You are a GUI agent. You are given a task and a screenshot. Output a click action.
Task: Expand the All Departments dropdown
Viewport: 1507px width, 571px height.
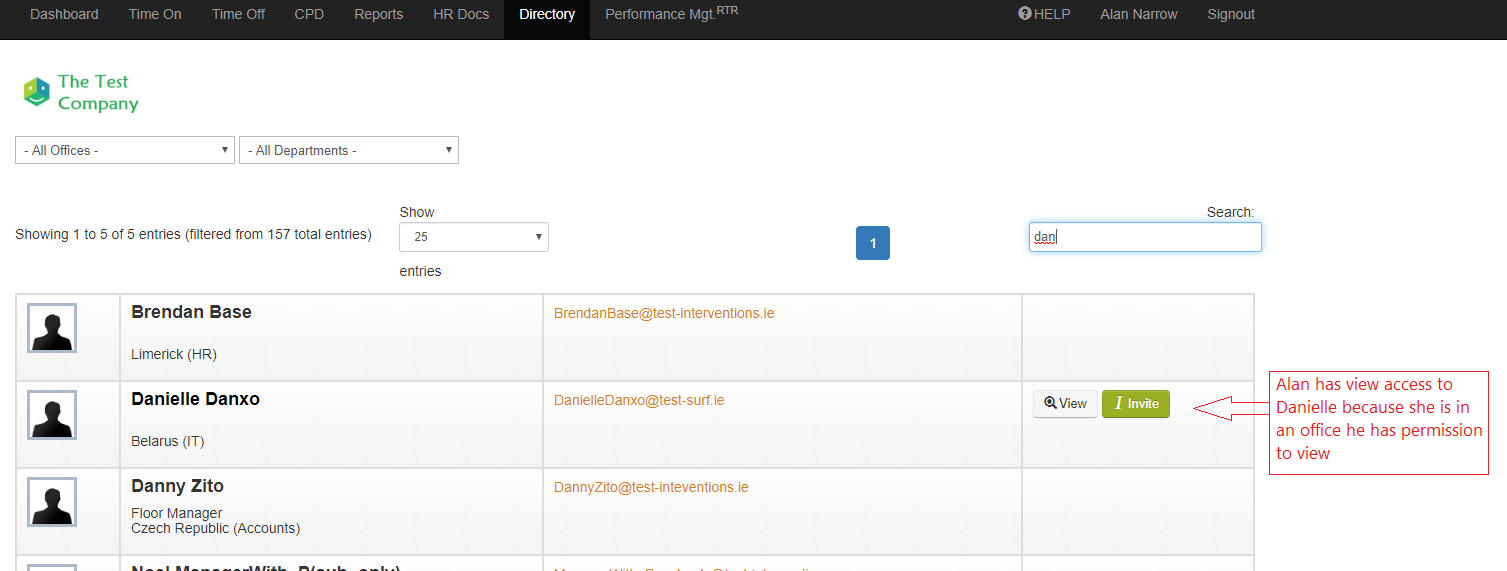(x=349, y=150)
